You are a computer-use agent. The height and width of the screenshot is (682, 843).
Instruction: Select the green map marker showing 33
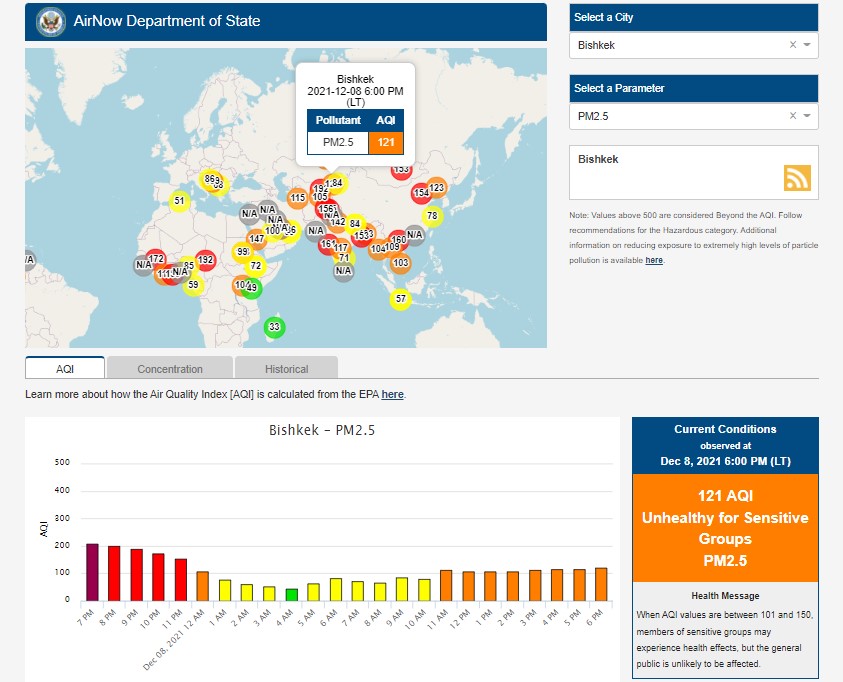tap(274, 327)
